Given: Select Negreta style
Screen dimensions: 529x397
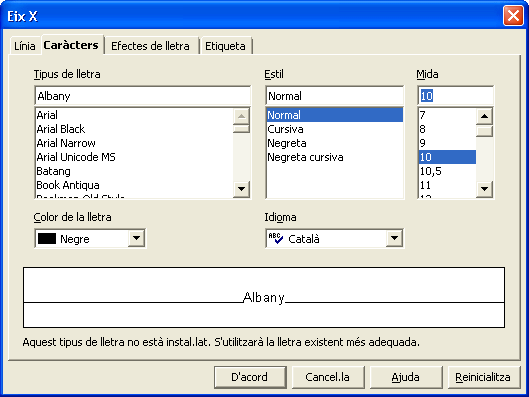Looking at the screenshot, I should pos(335,143).
